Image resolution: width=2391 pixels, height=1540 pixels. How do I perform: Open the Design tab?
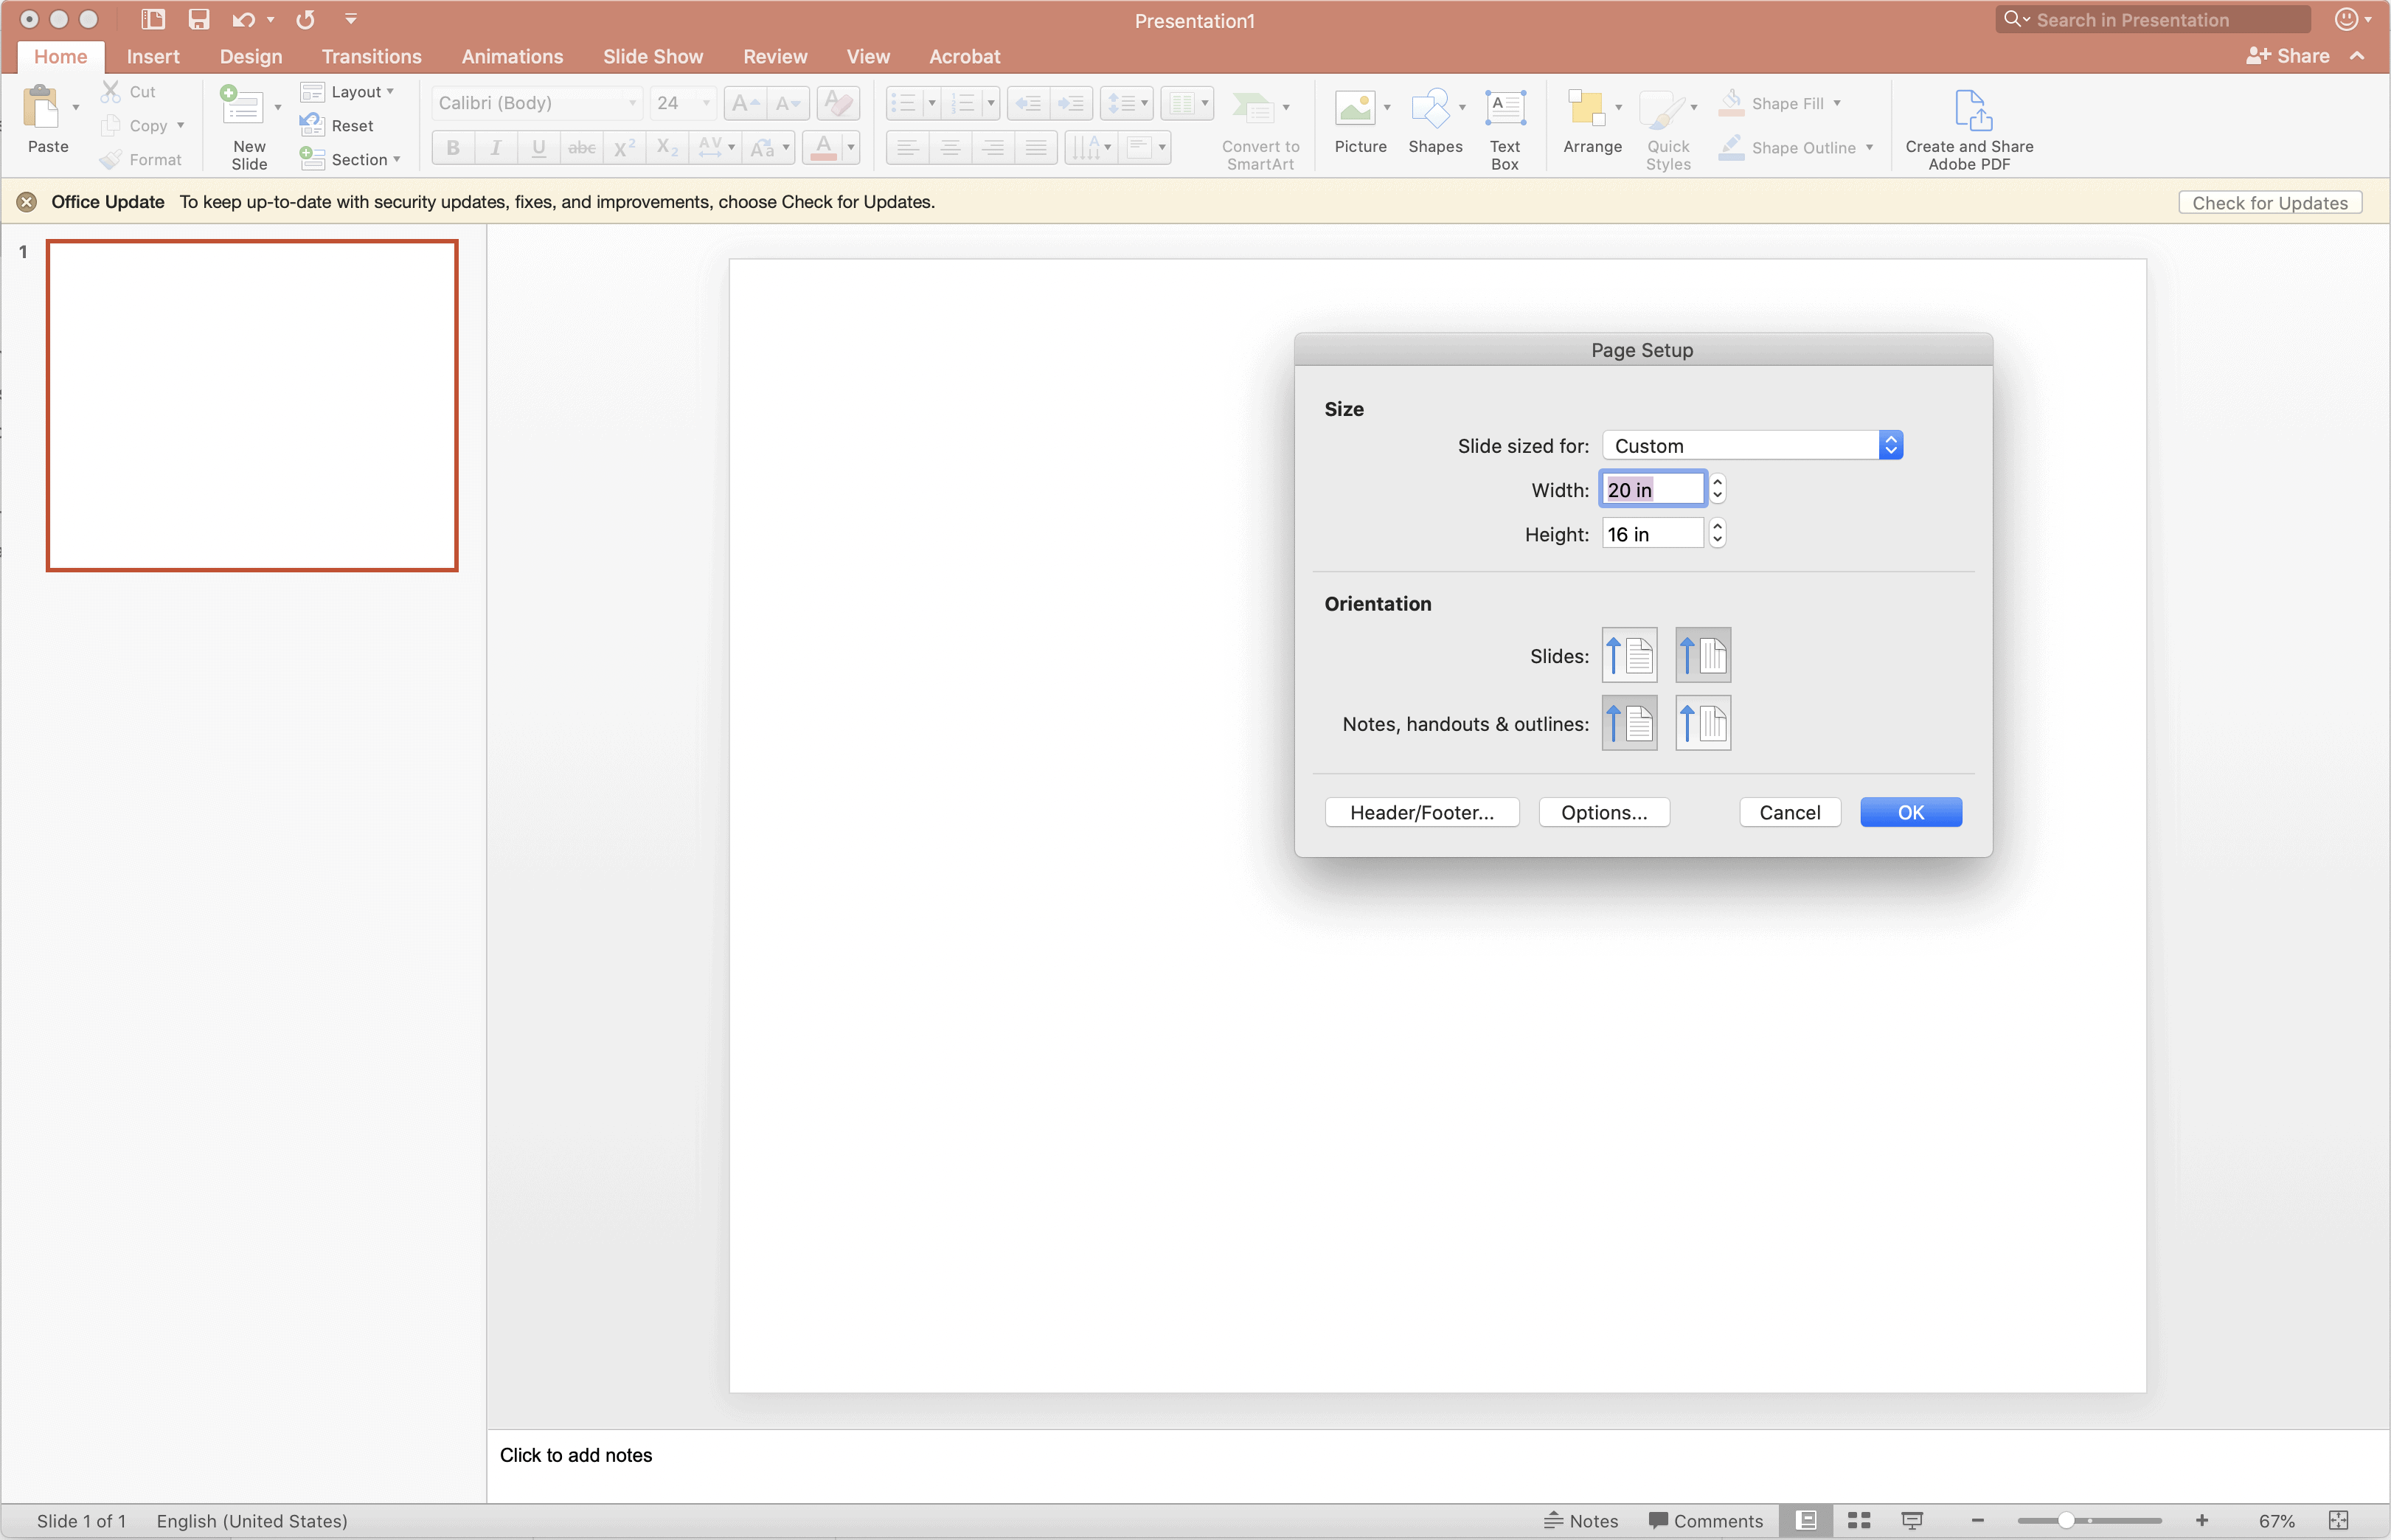point(250,57)
